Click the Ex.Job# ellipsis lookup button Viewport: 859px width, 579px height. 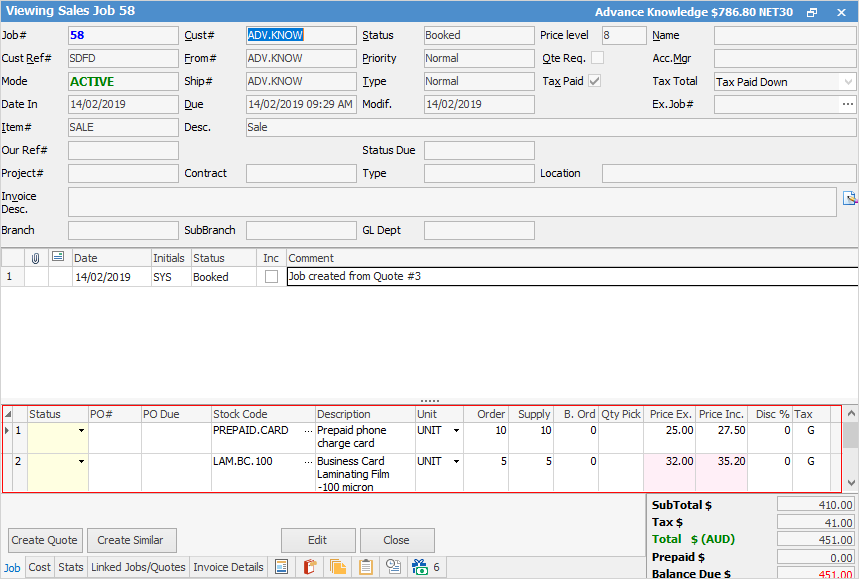[x=847, y=104]
